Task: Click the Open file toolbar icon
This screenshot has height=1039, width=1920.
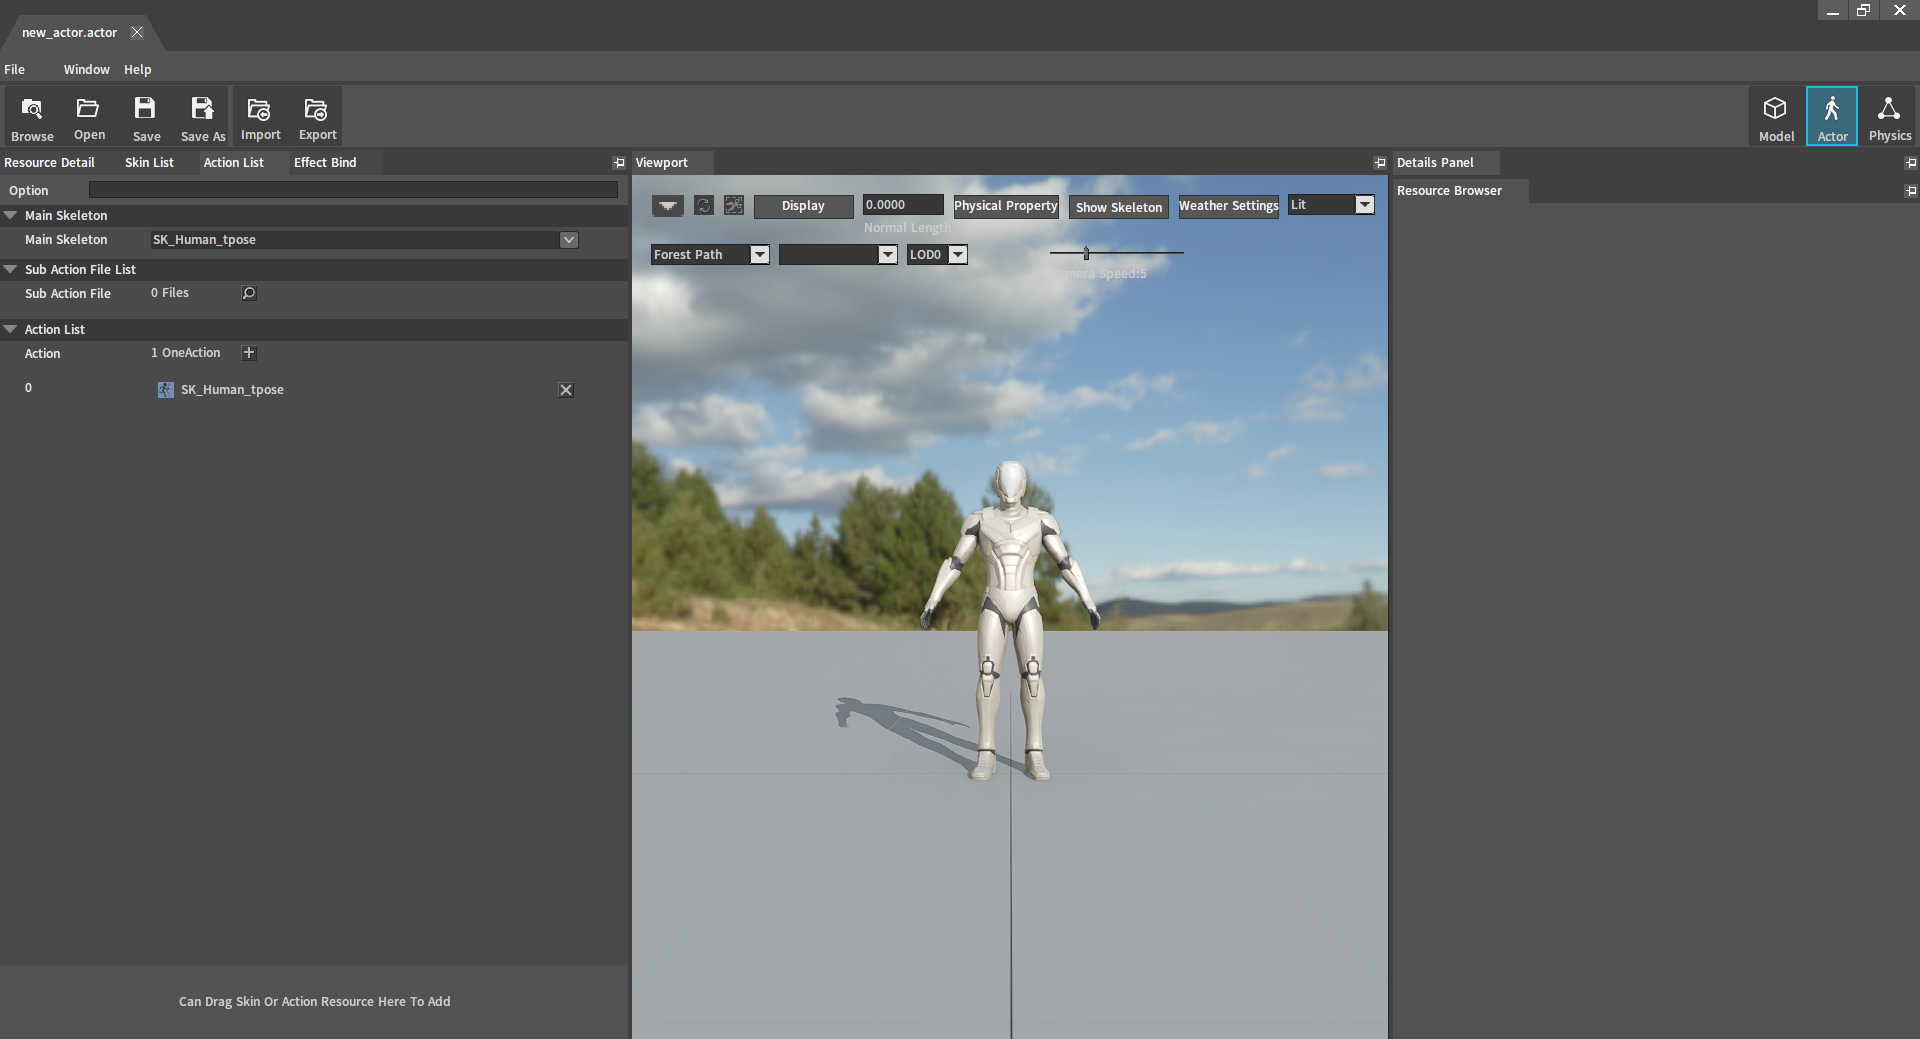Action: pyautogui.click(x=89, y=117)
